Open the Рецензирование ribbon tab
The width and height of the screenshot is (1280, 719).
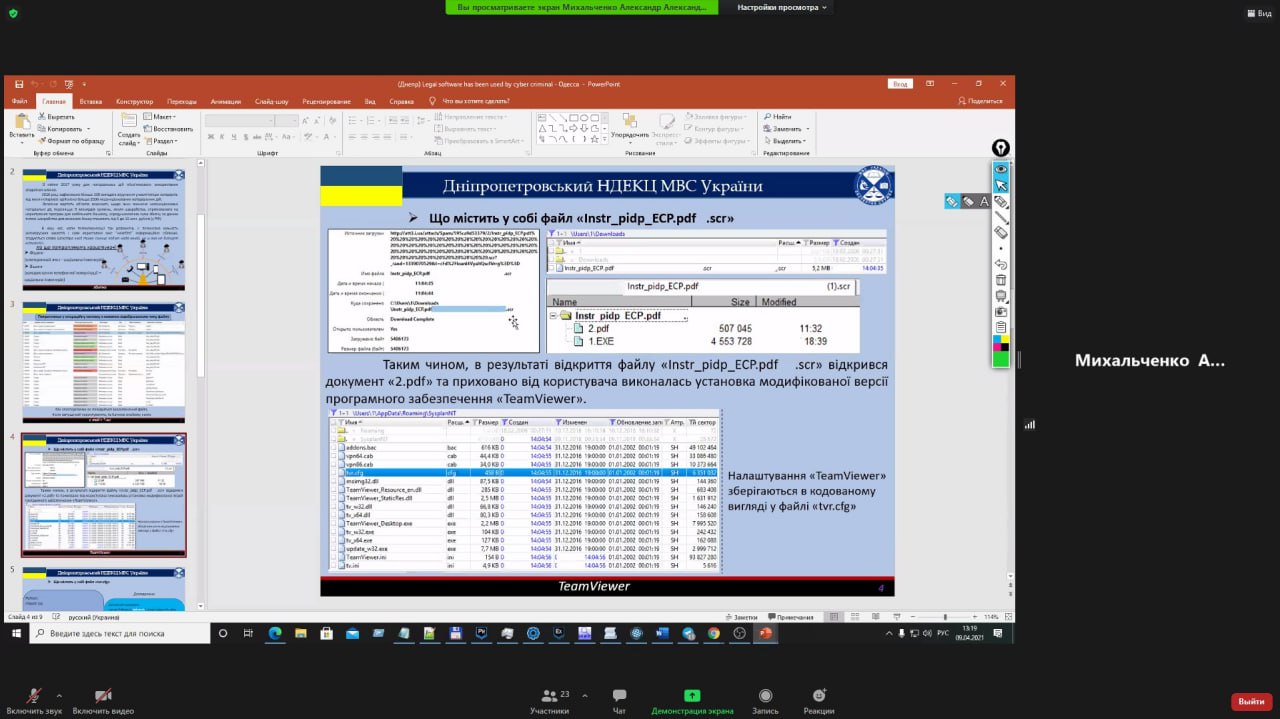pyautogui.click(x=326, y=101)
